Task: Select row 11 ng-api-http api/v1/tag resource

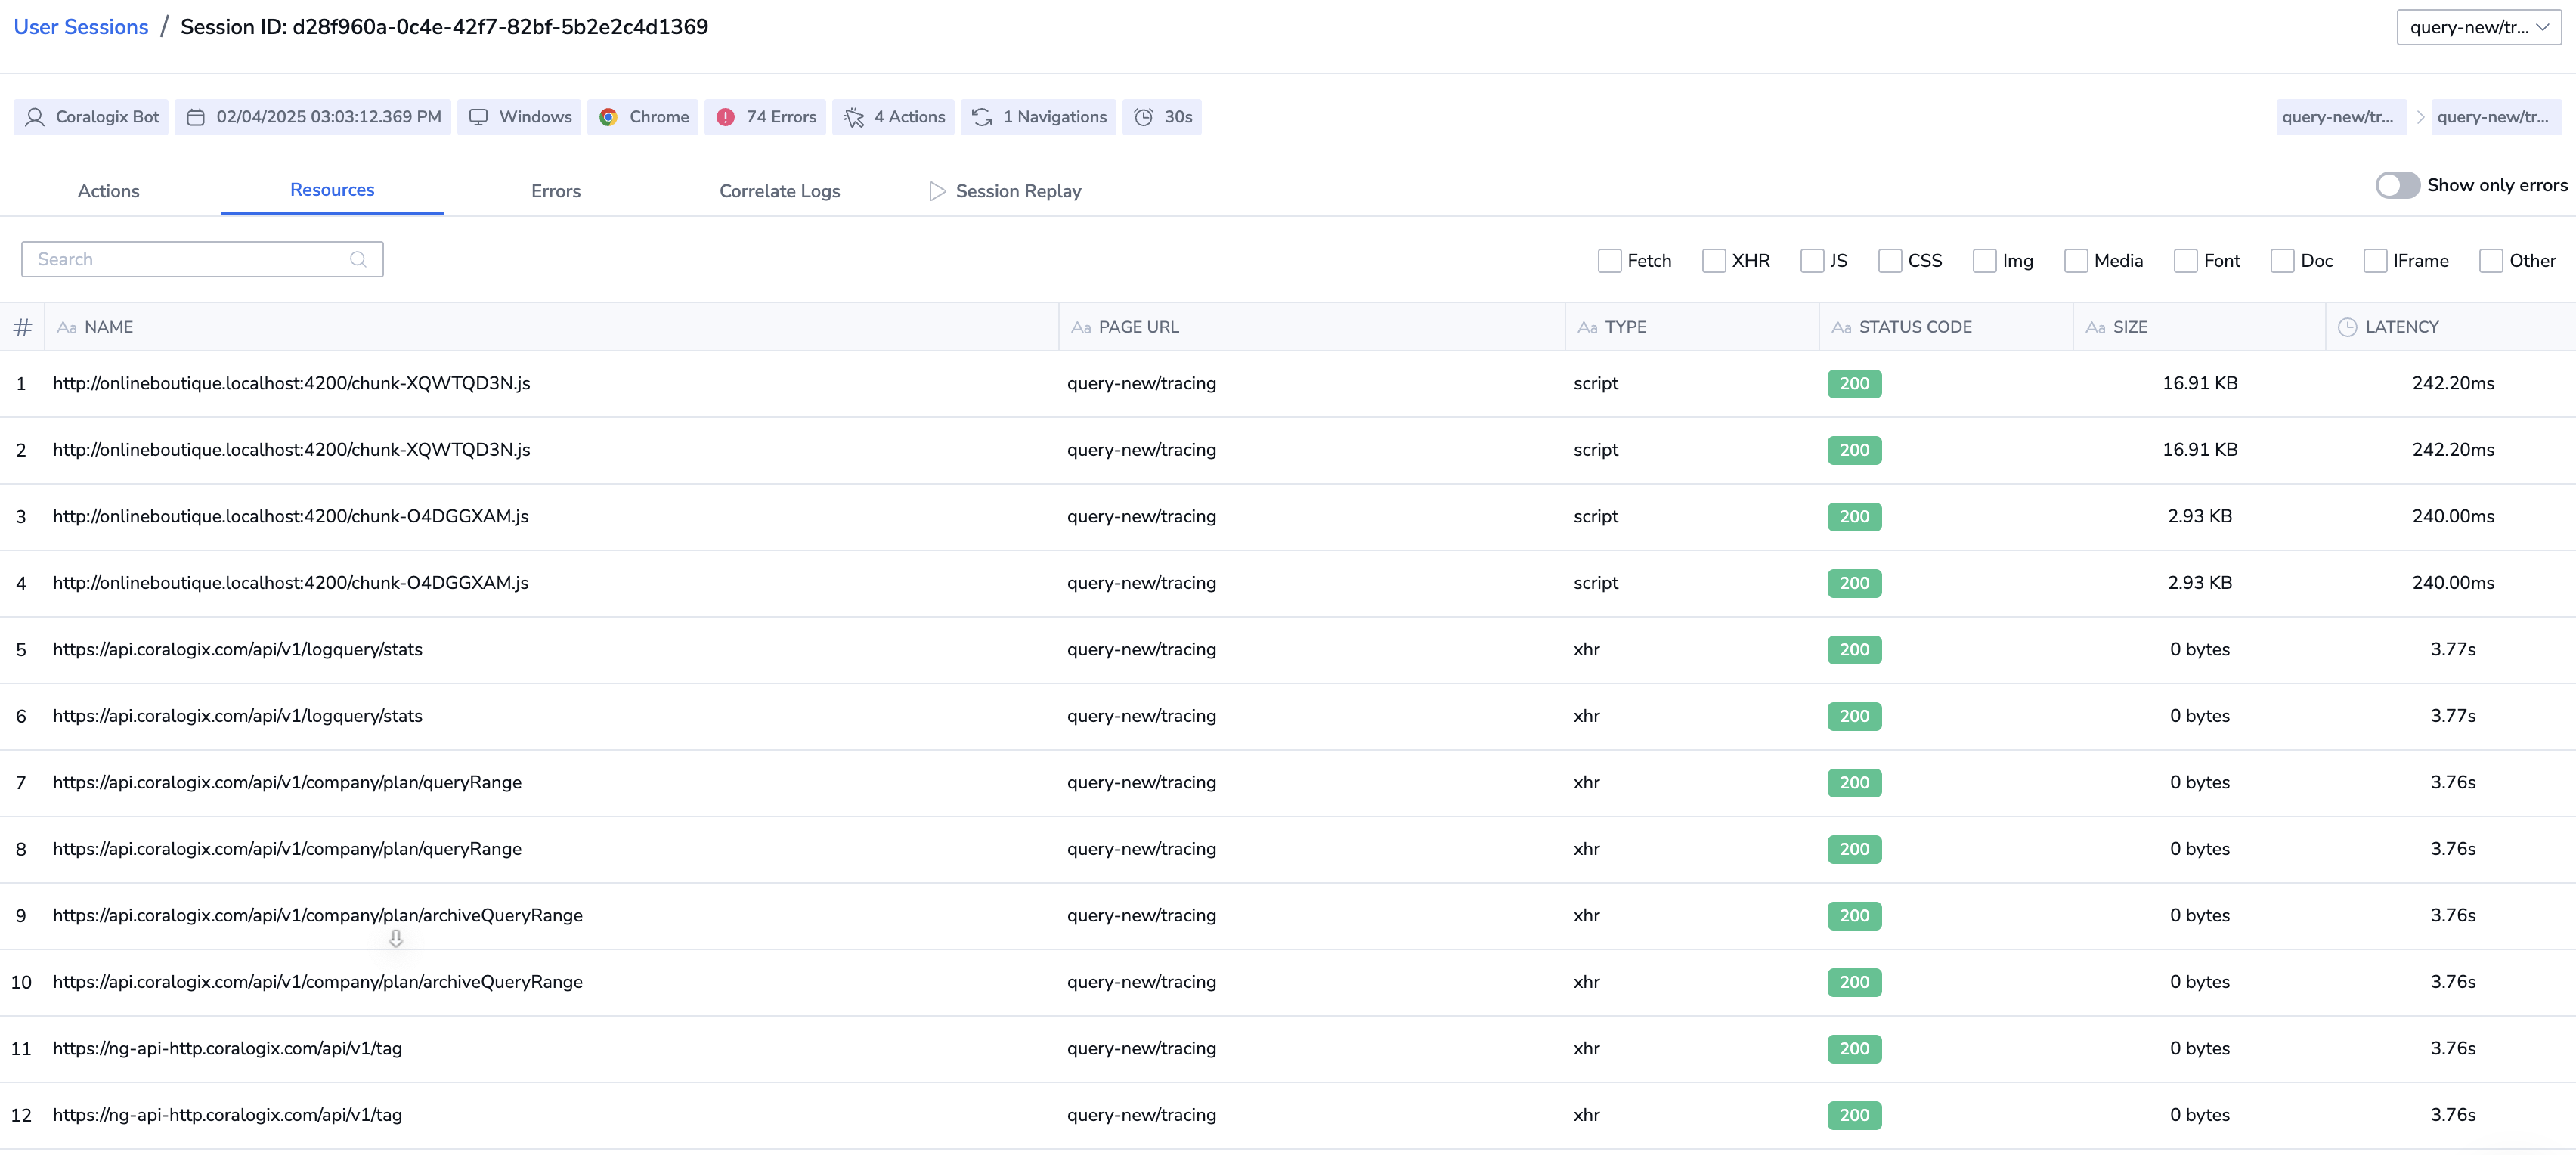Action: pos(1288,1049)
